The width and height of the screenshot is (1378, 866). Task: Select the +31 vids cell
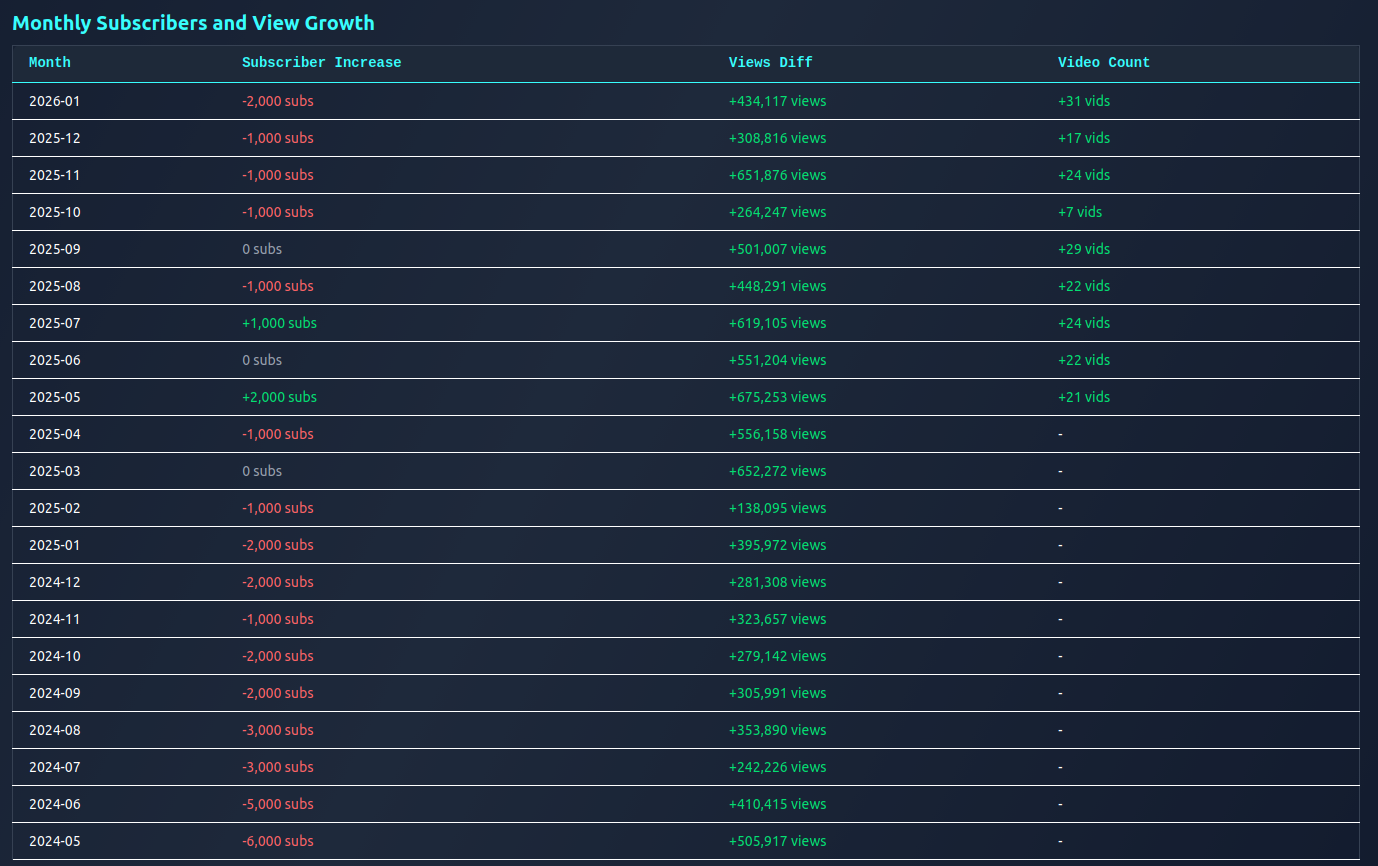pos(1084,101)
